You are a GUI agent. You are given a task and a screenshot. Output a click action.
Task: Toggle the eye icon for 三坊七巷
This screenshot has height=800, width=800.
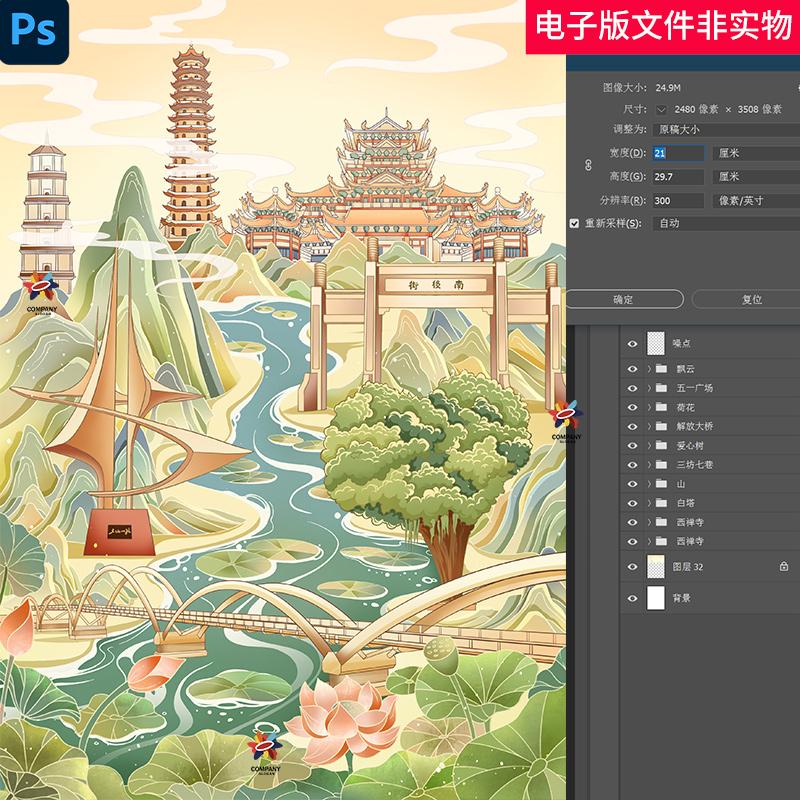click(632, 465)
